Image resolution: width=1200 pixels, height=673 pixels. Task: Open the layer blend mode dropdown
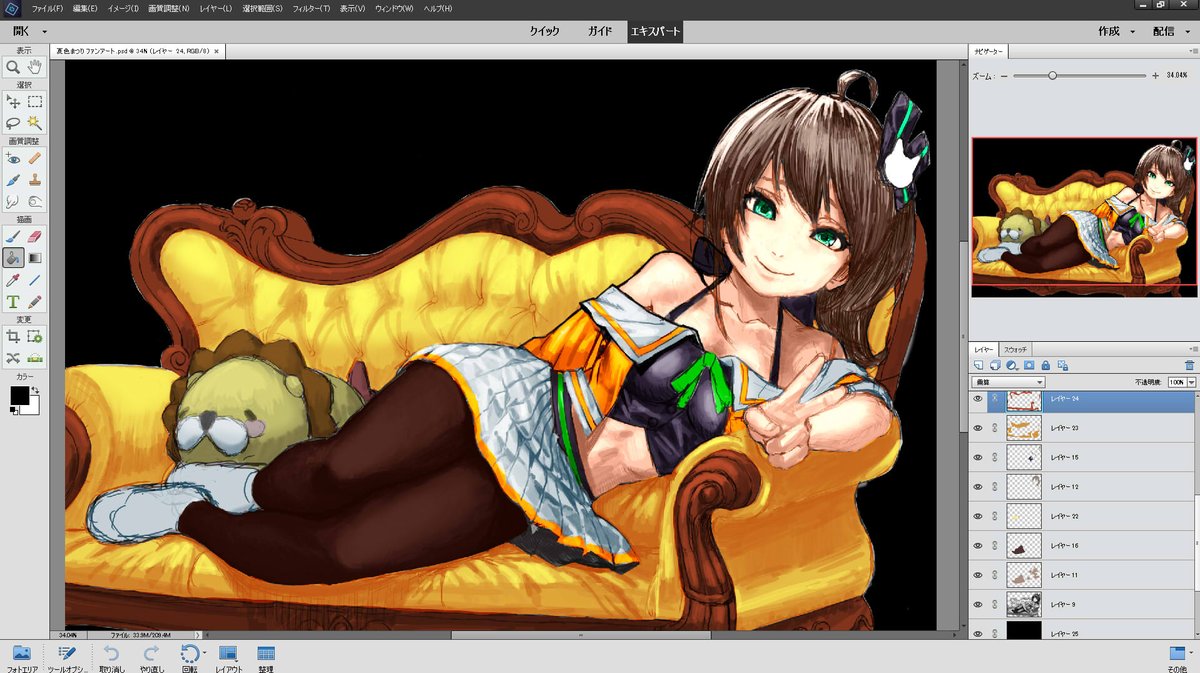tap(1008, 382)
